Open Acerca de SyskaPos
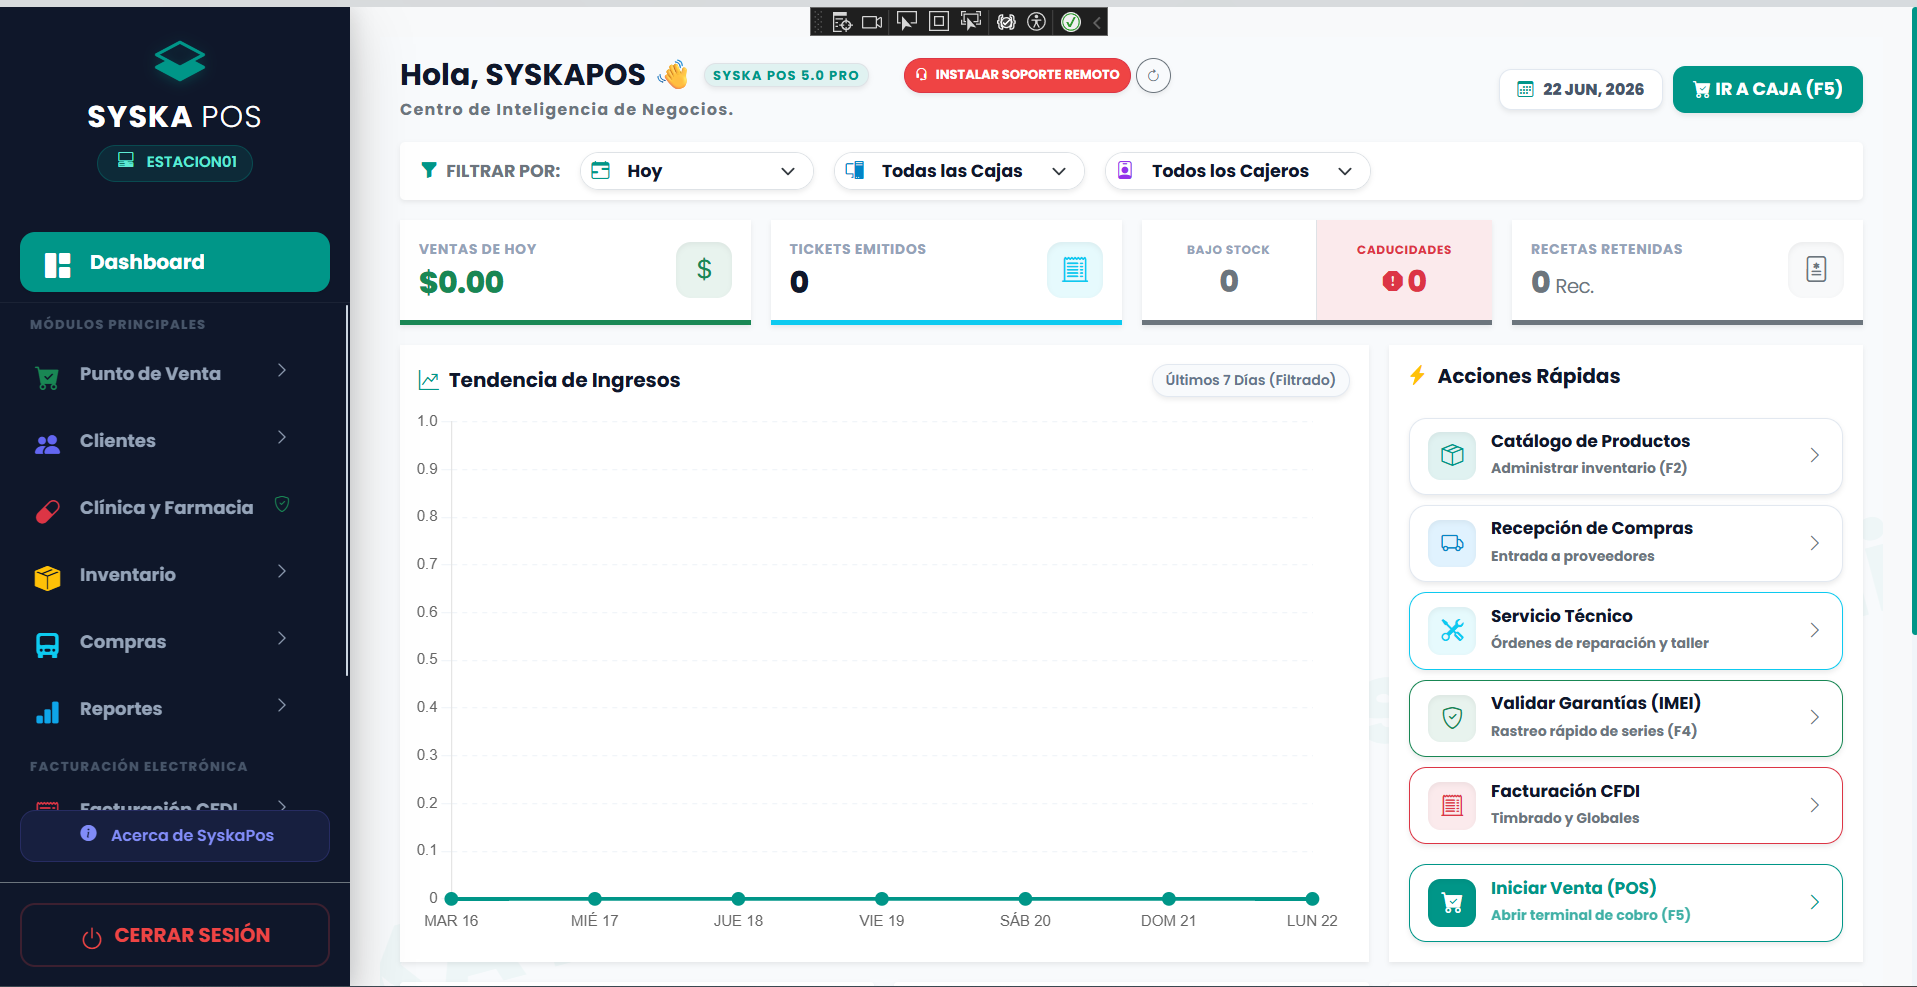 175,835
